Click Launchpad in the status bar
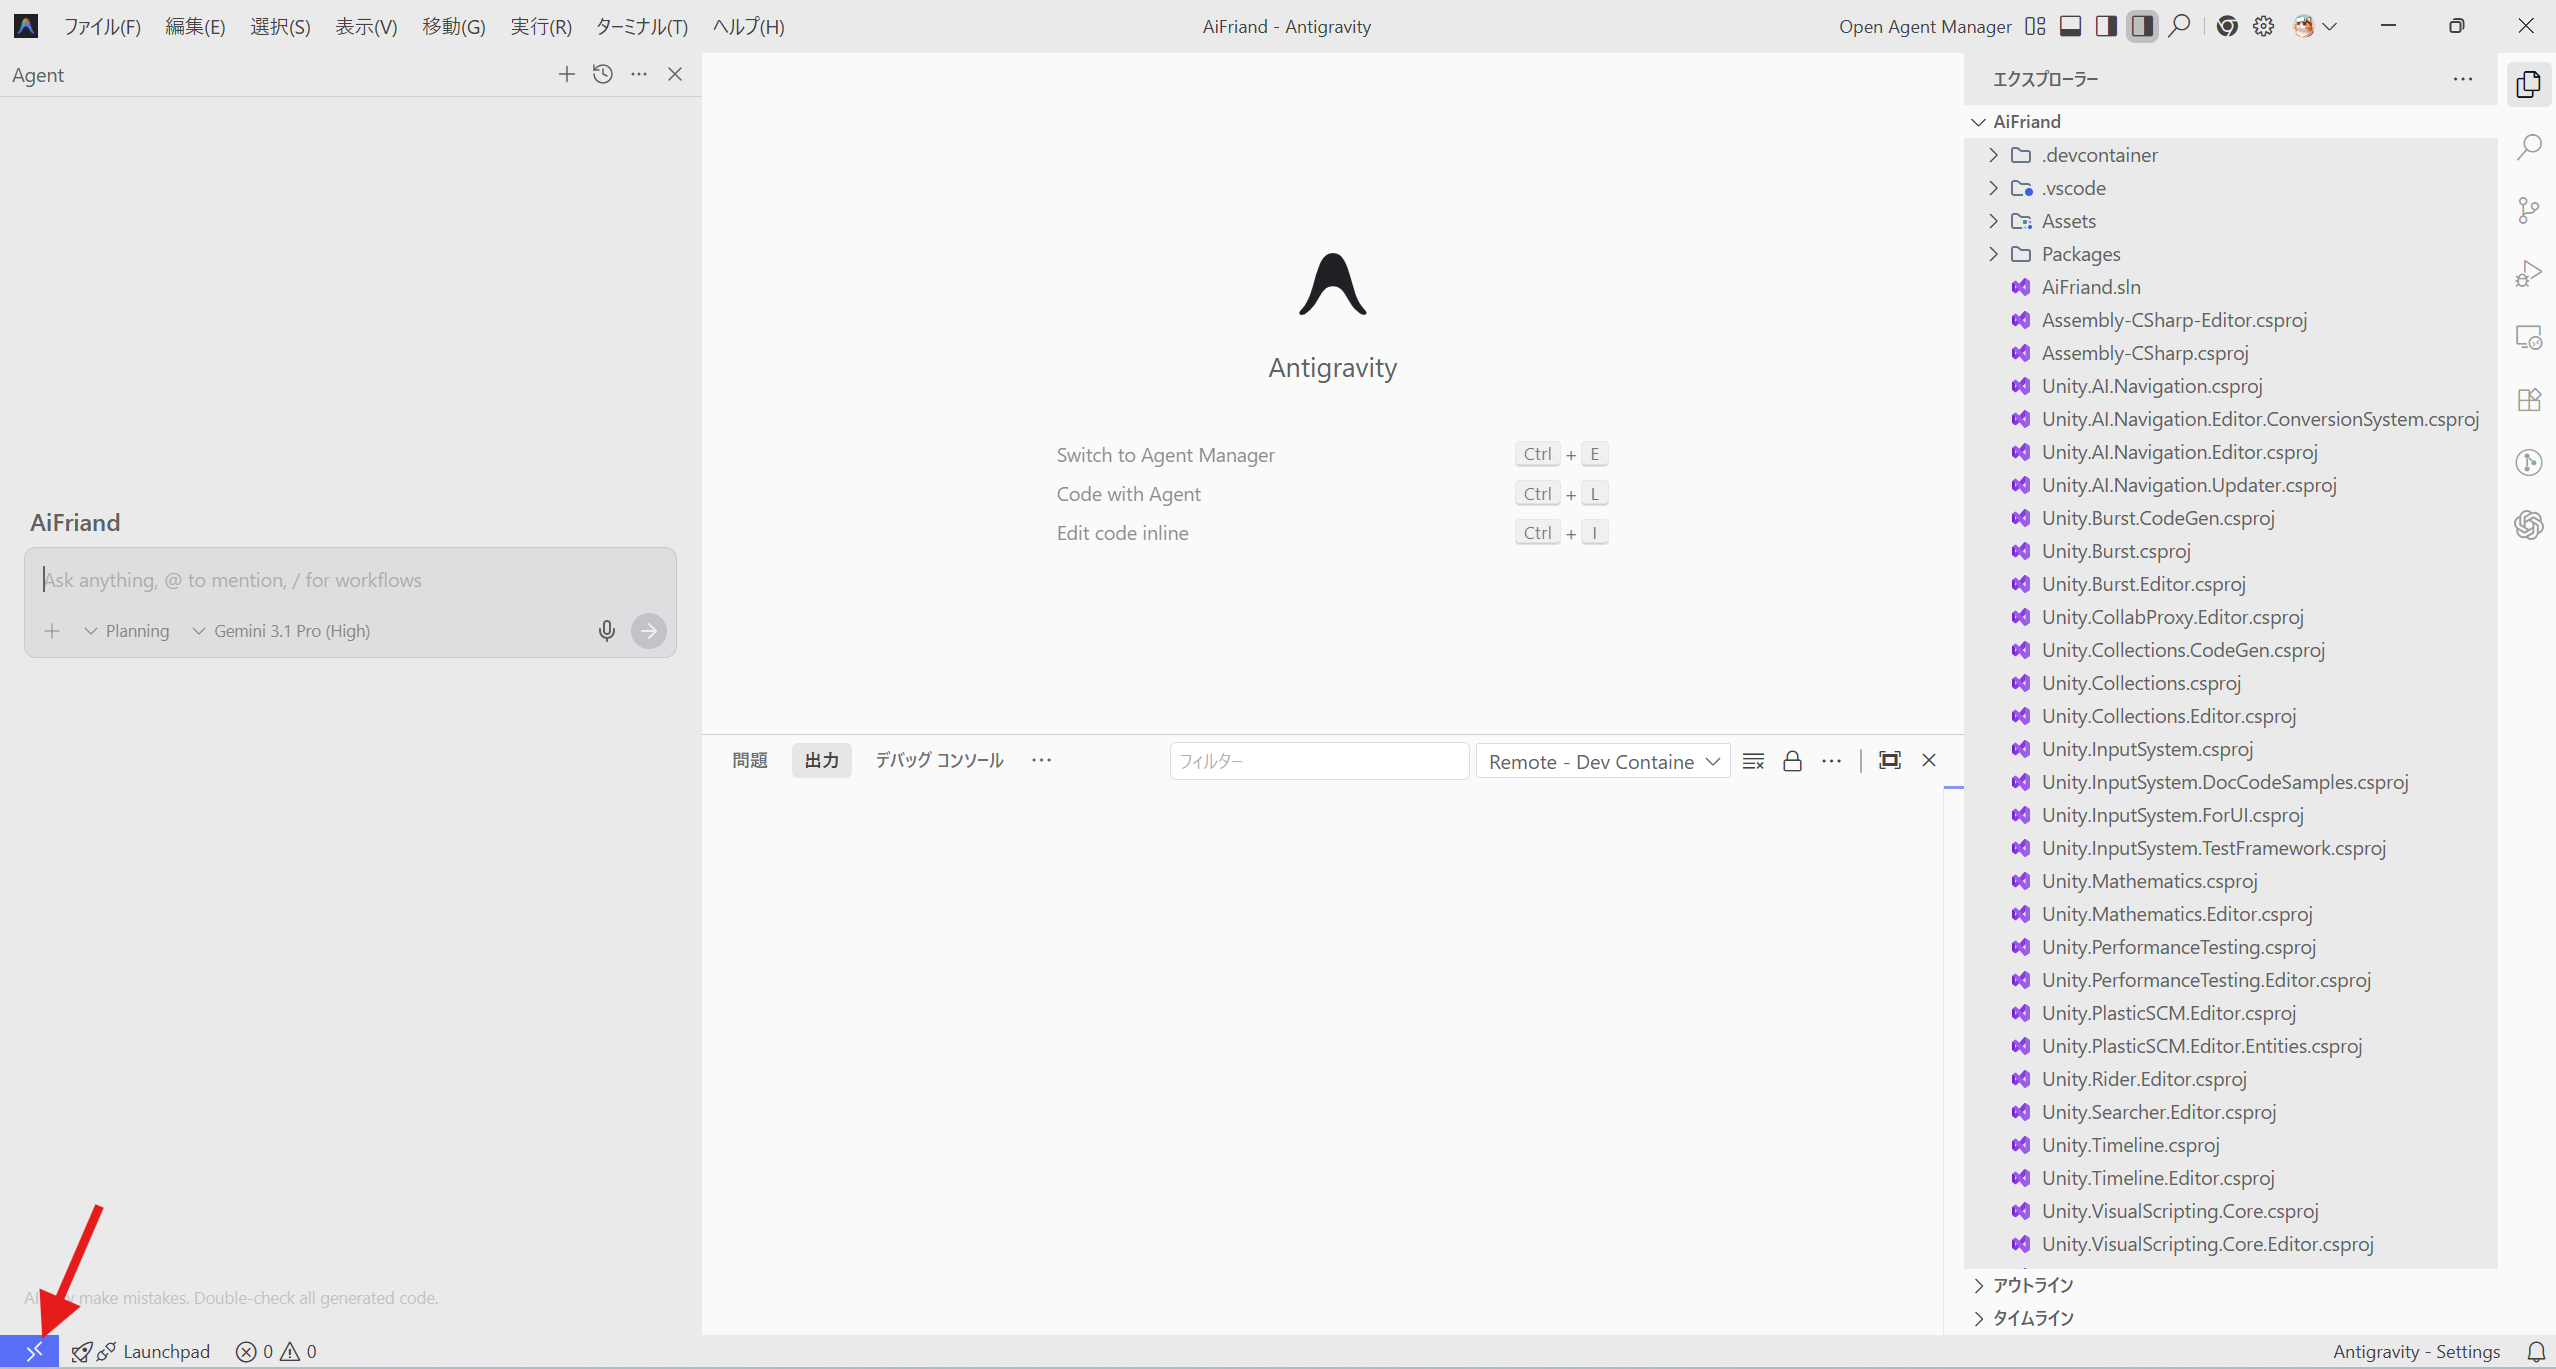 (166, 1352)
